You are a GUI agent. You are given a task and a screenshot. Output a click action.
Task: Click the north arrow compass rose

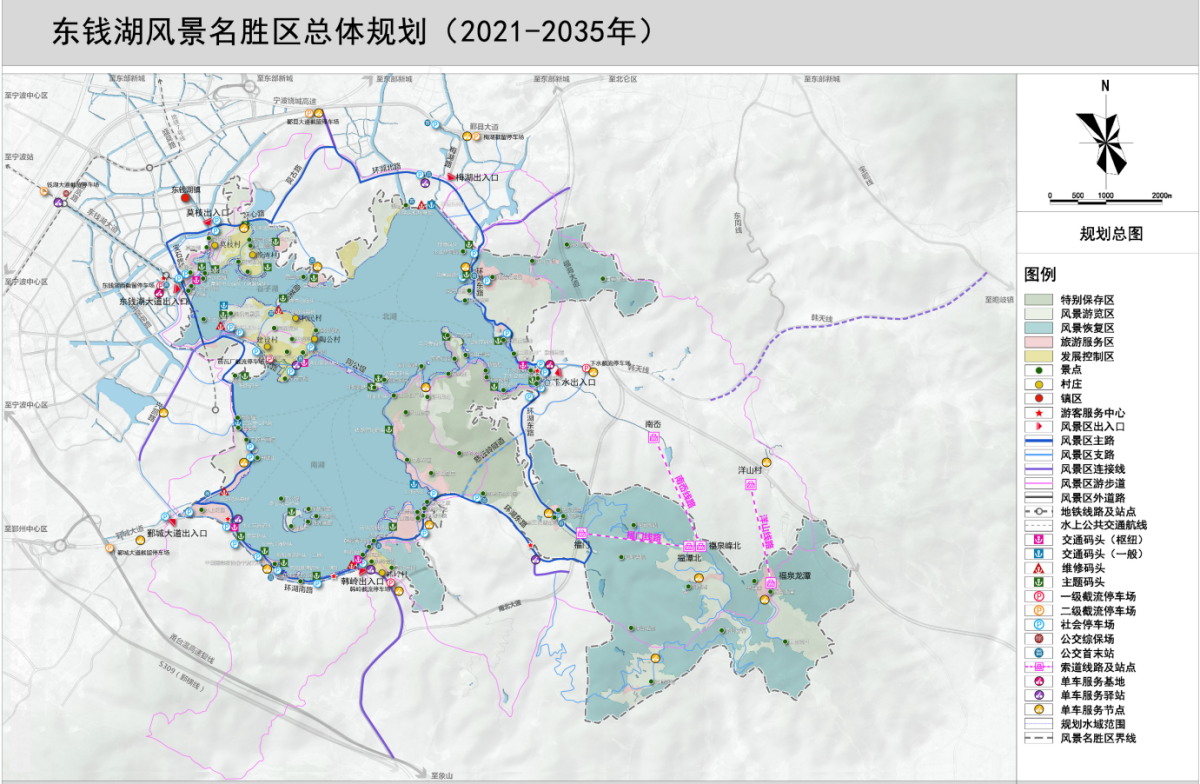click(1105, 140)
